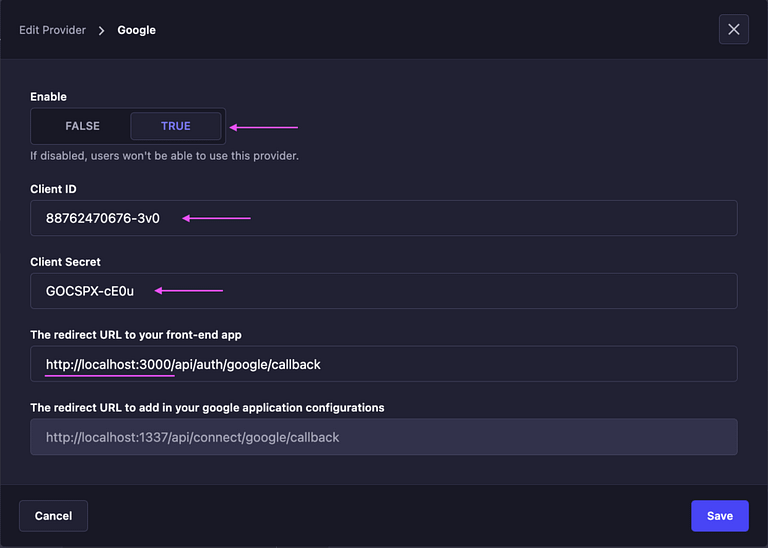The width and height of the screenshot is (768, 548).
Task: Click the pink arrow beside TRUE toggle
Action: click(x=264, y=127)
